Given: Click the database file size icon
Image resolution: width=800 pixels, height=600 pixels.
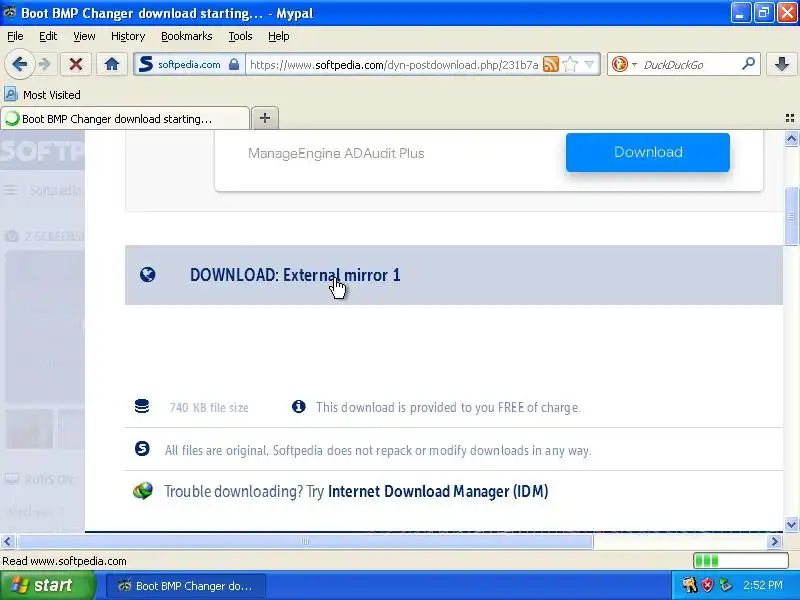Looking at the screenshot, I should point(142,407).
